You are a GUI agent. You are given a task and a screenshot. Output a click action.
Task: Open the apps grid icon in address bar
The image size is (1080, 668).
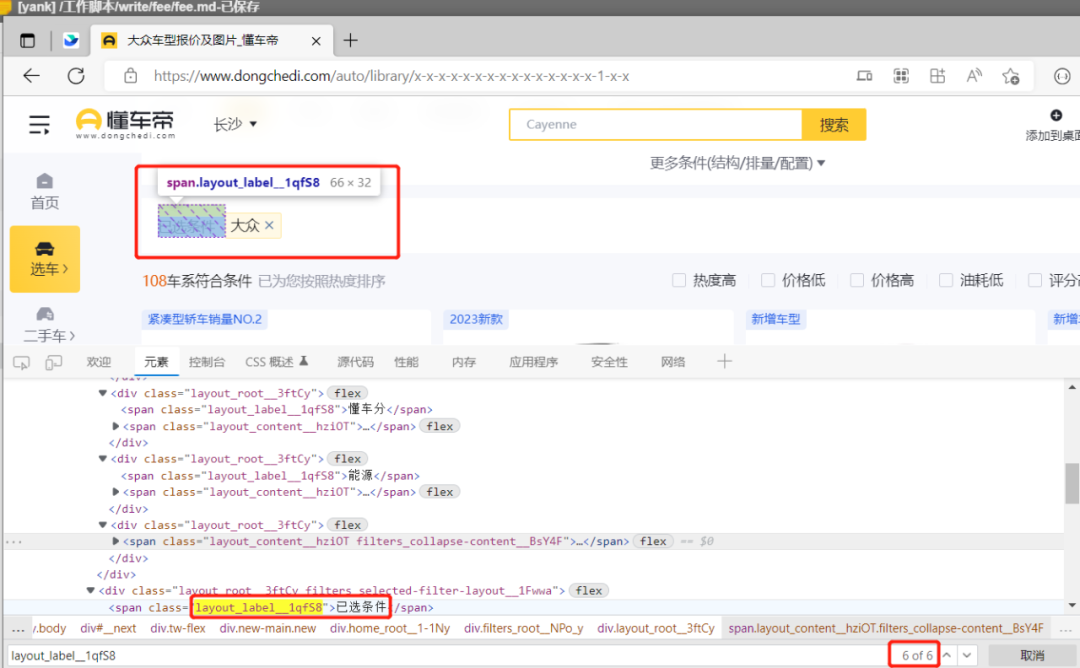pyautogui.click(x=937, y=76)
